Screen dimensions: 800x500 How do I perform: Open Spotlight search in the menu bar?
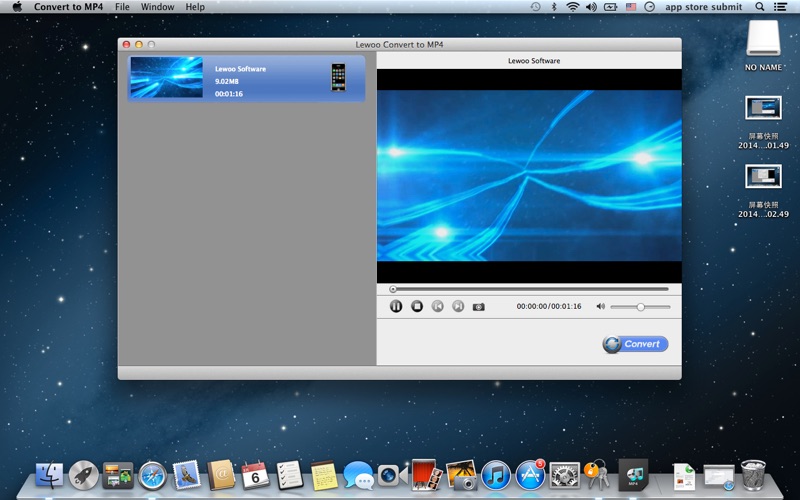760,7
